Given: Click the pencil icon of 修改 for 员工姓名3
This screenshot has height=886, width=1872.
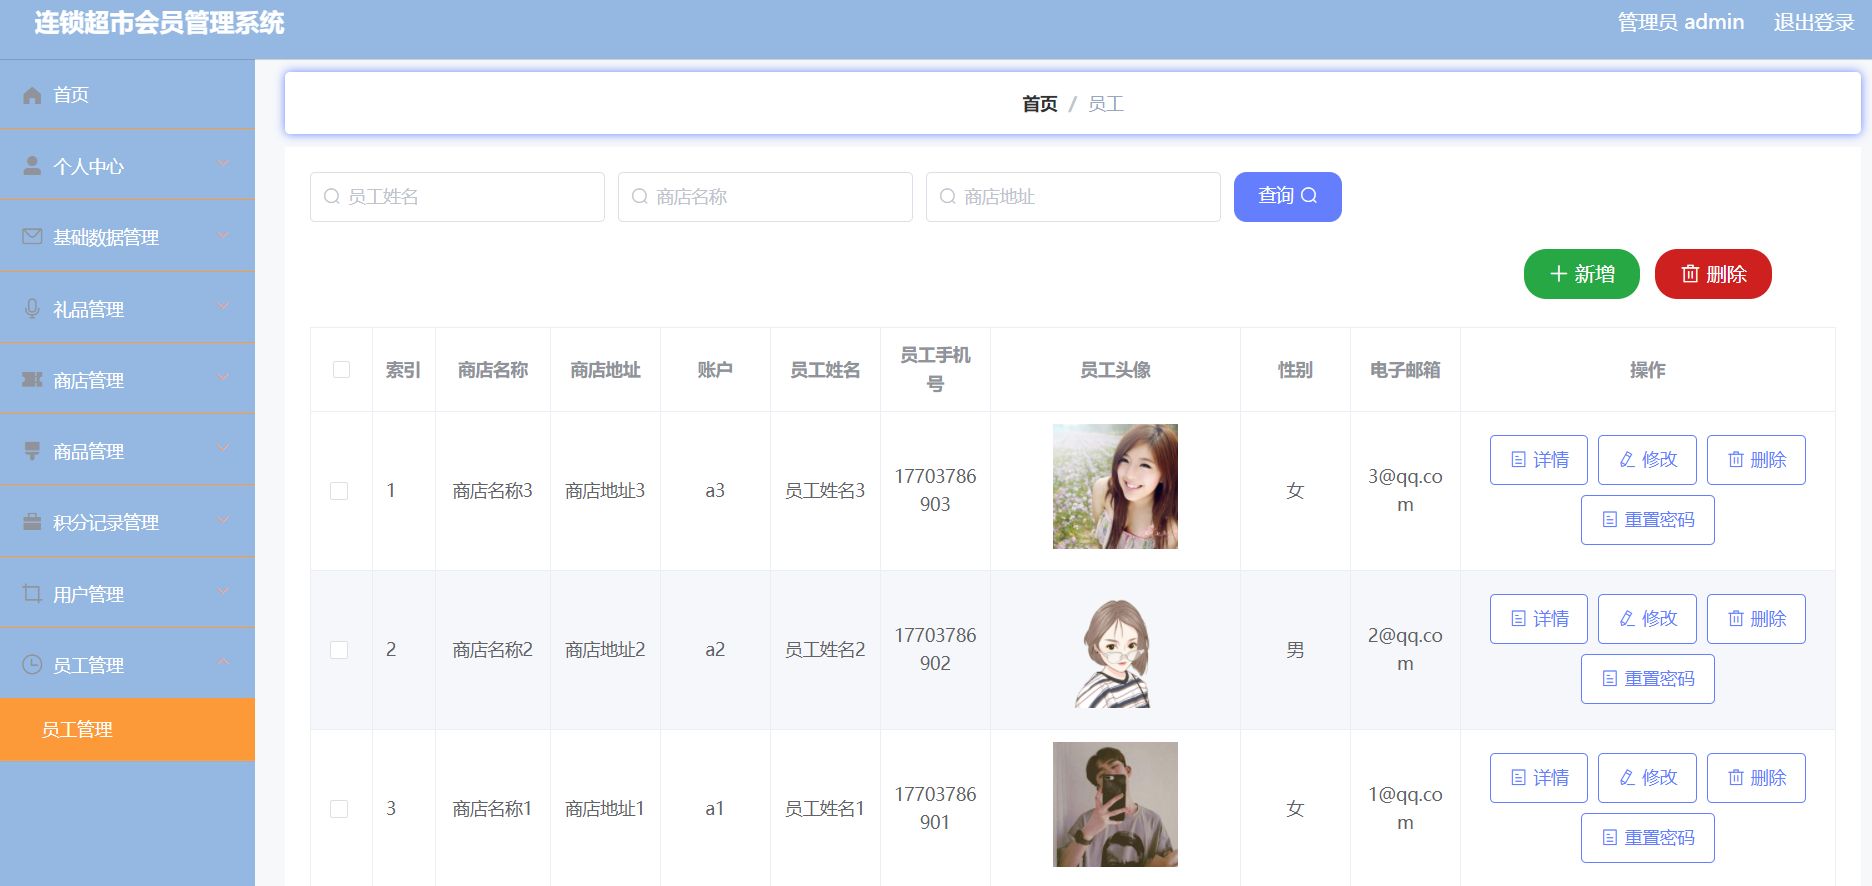Looking at the screenshot, I should (x=1627, y=460).
